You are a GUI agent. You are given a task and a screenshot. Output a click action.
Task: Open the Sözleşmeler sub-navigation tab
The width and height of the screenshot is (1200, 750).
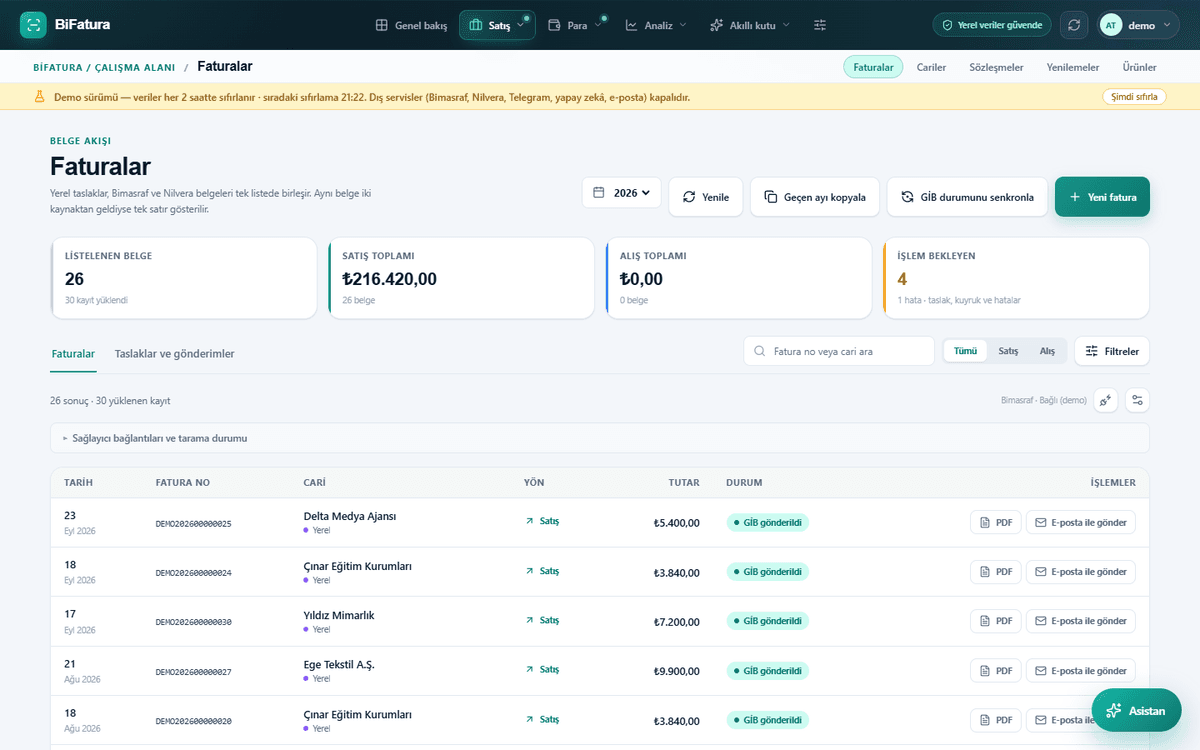tap(996, 67)
